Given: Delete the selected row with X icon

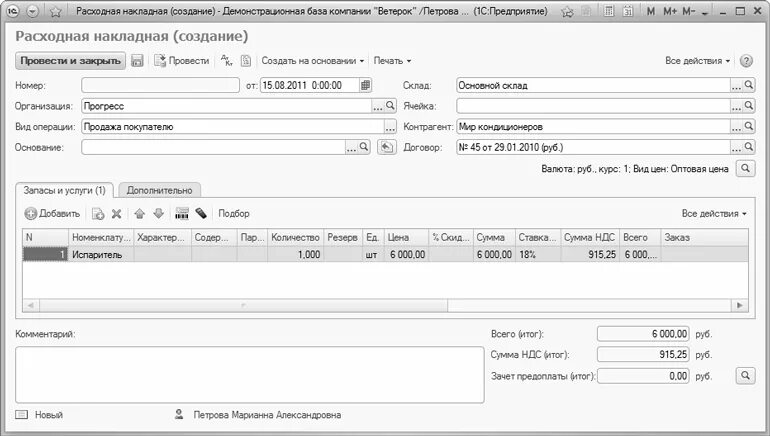Looking at the screenshot, I should pos(116,214).
